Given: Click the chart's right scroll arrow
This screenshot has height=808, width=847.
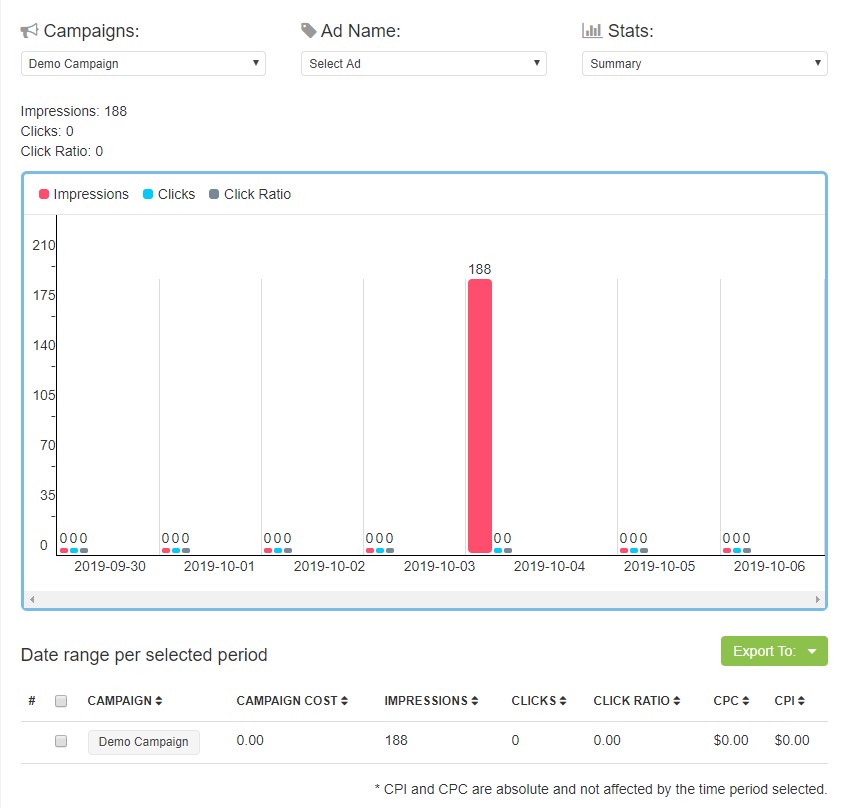Looking at the screenshot, I should [x=818, y=600].
